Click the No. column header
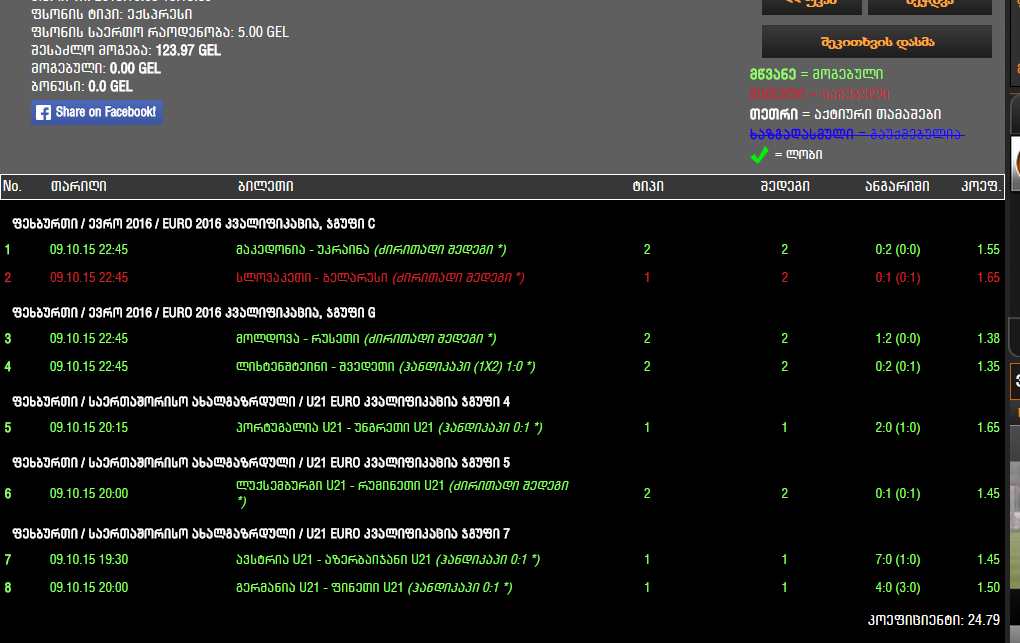The image size is (1020, 643). coord(12,186)
